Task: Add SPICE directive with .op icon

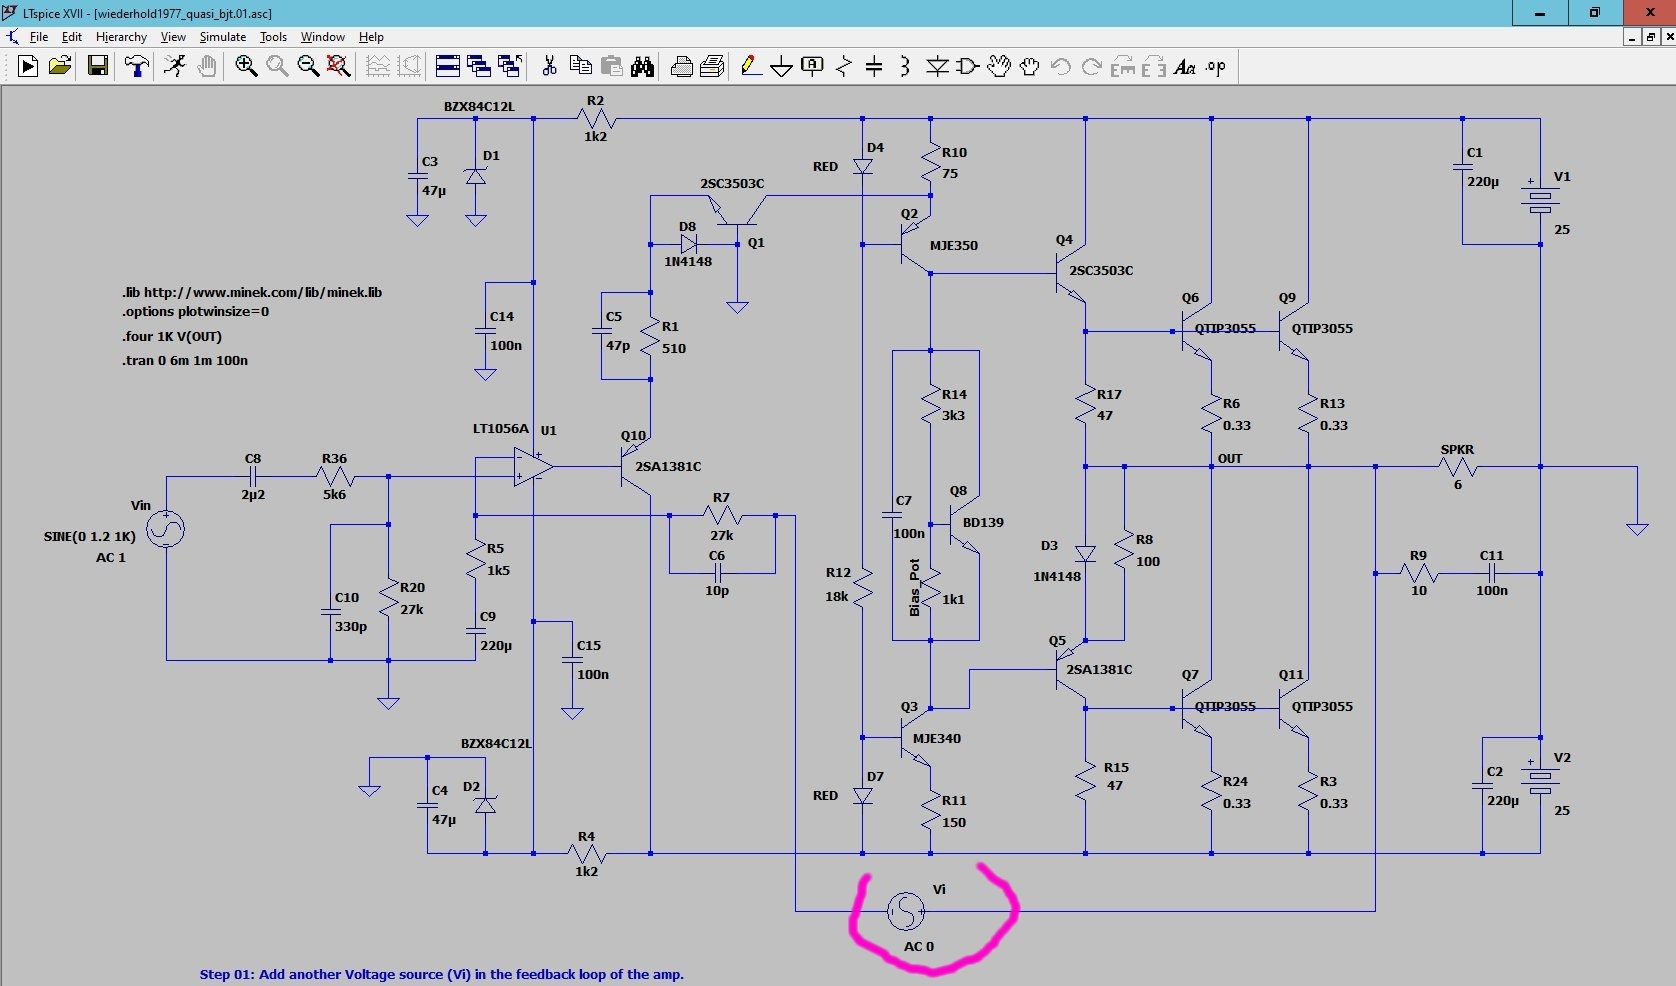Action: [1215, 66]
